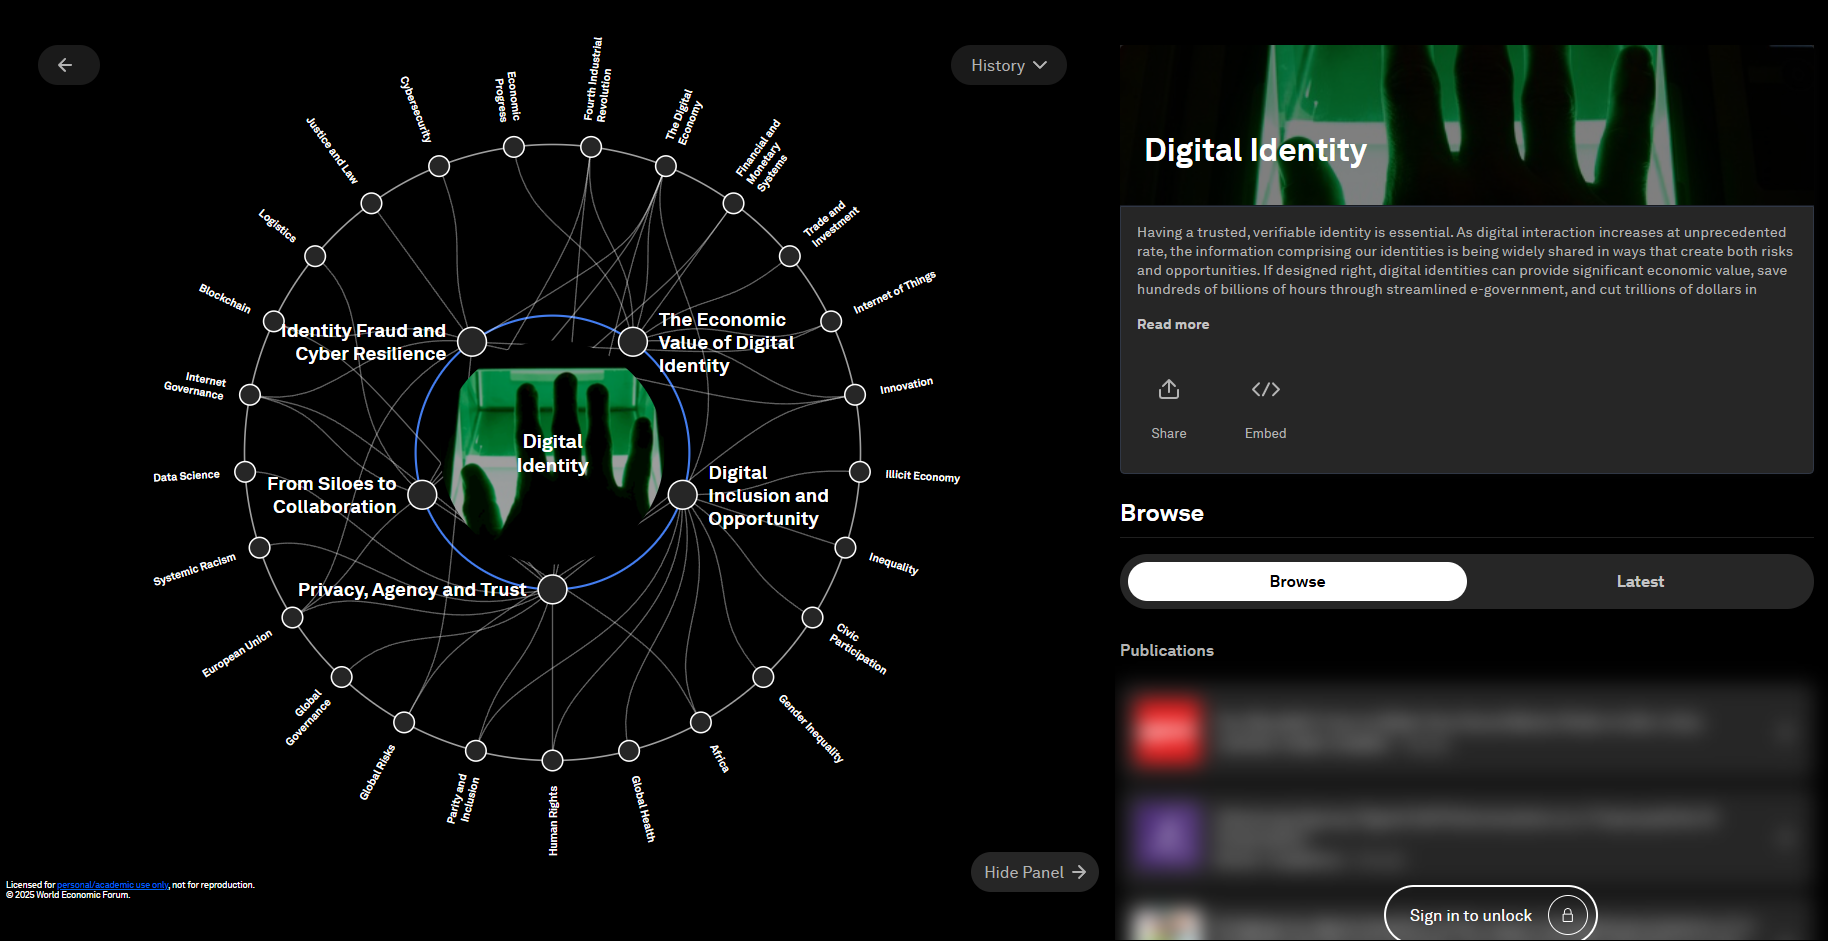This screenshot has height=941, width=1828.
Task: Click the Internet Governance topic node
Action: [x=250, y=394]
